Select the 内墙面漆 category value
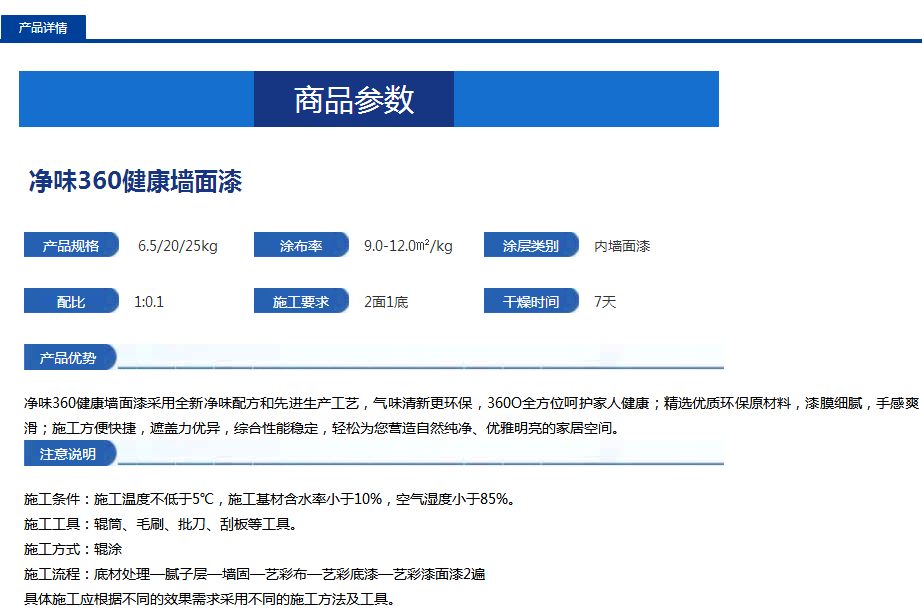Image resolution: width=922 pixels, height=611 pixels. click(x=622, y=246)
